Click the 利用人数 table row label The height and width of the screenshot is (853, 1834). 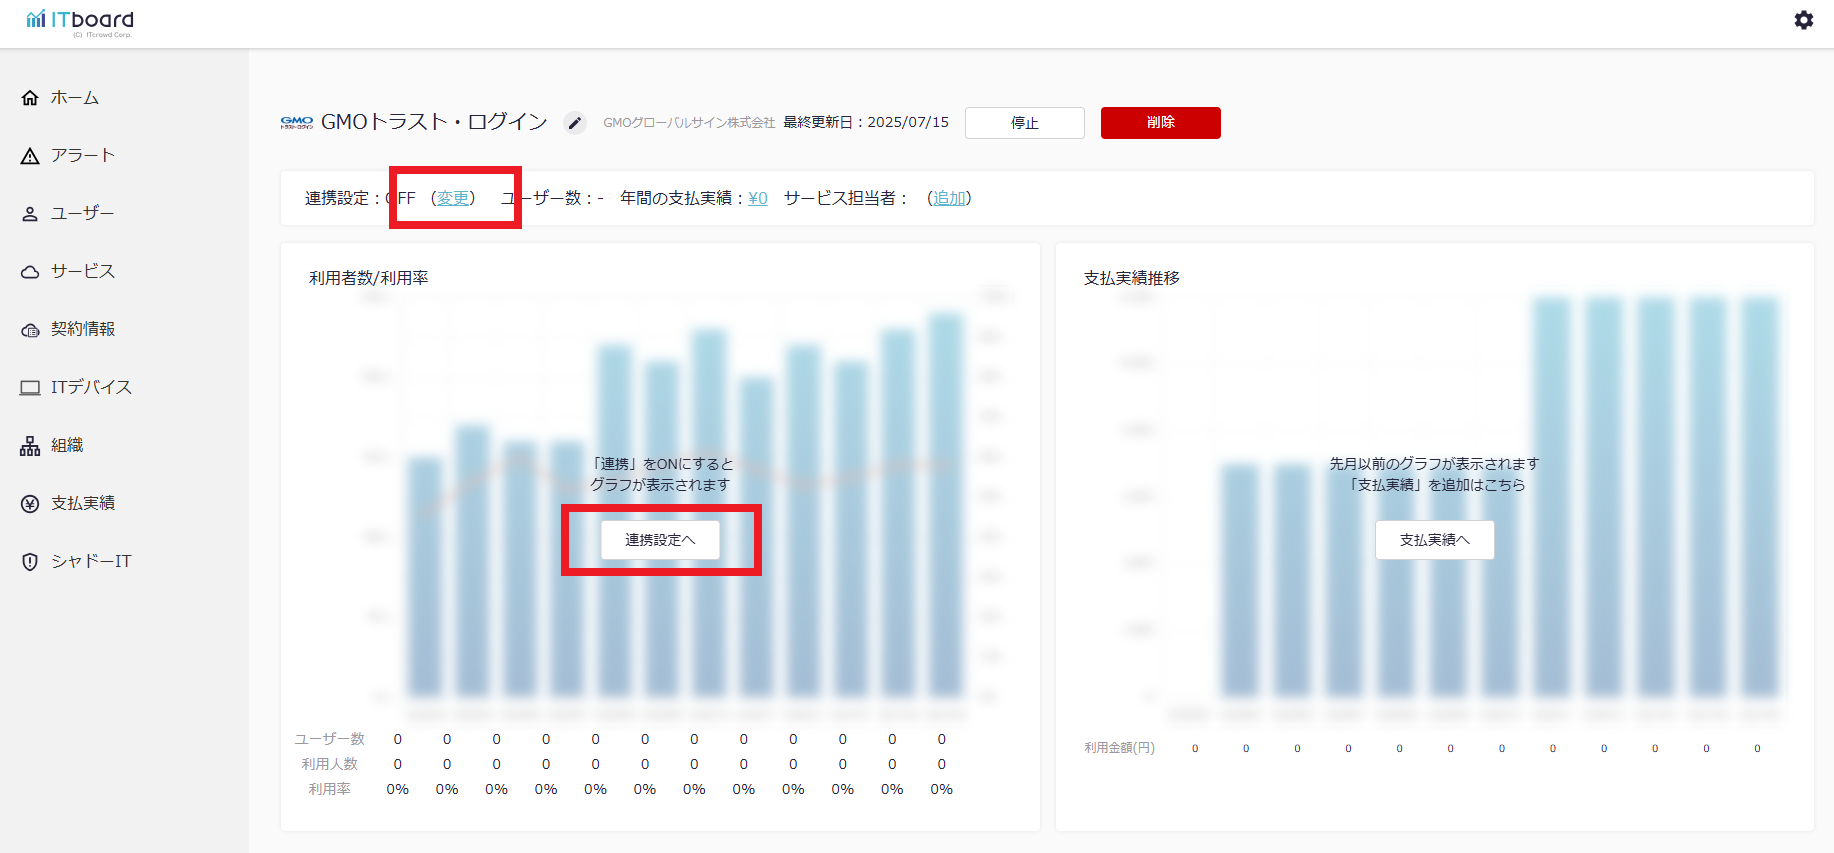point(329,765)
